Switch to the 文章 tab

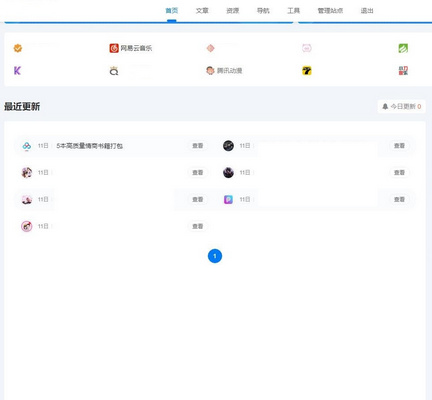[x=202, y=11]
